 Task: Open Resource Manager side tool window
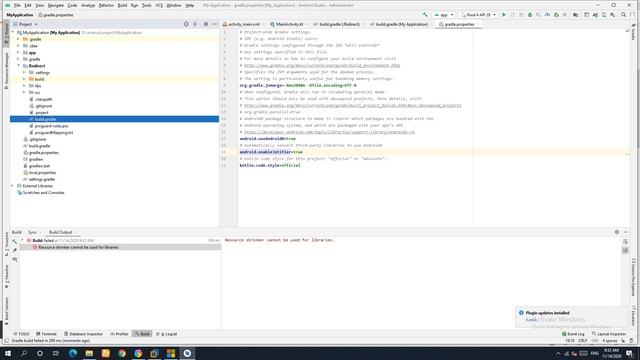(6, 71)
